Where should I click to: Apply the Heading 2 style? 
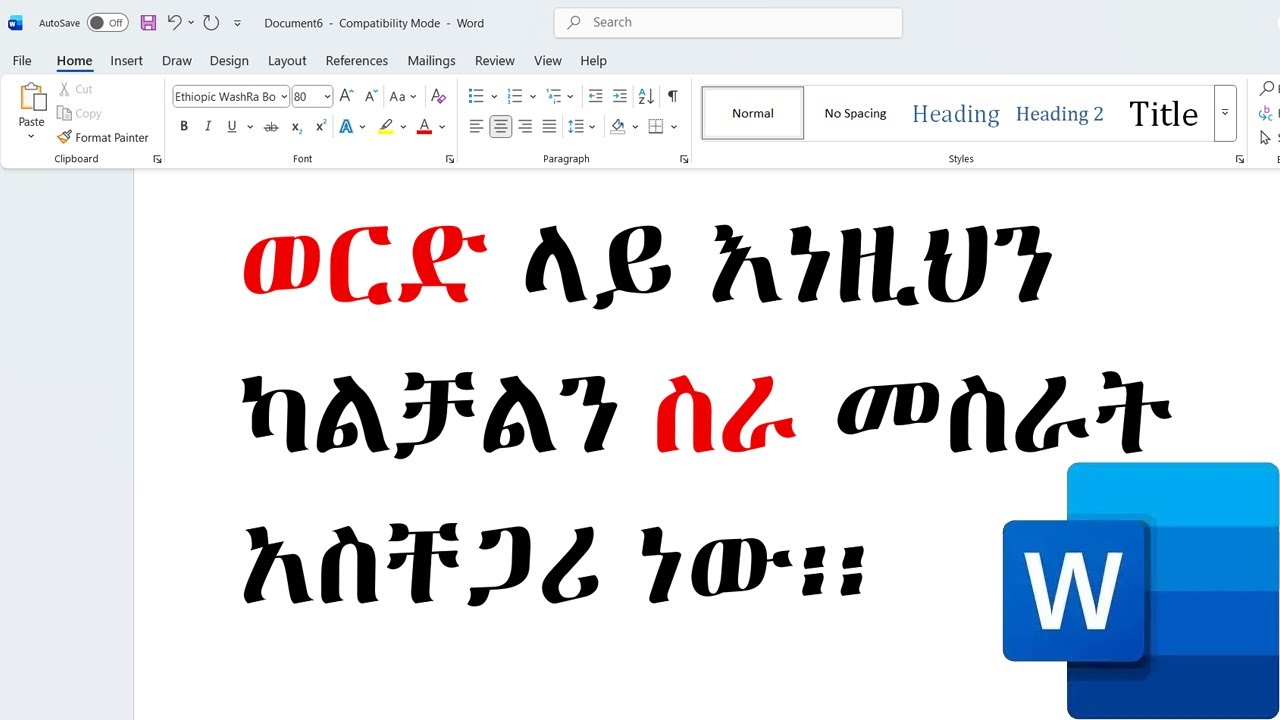pyautogui.click(x=1060, y=113)
